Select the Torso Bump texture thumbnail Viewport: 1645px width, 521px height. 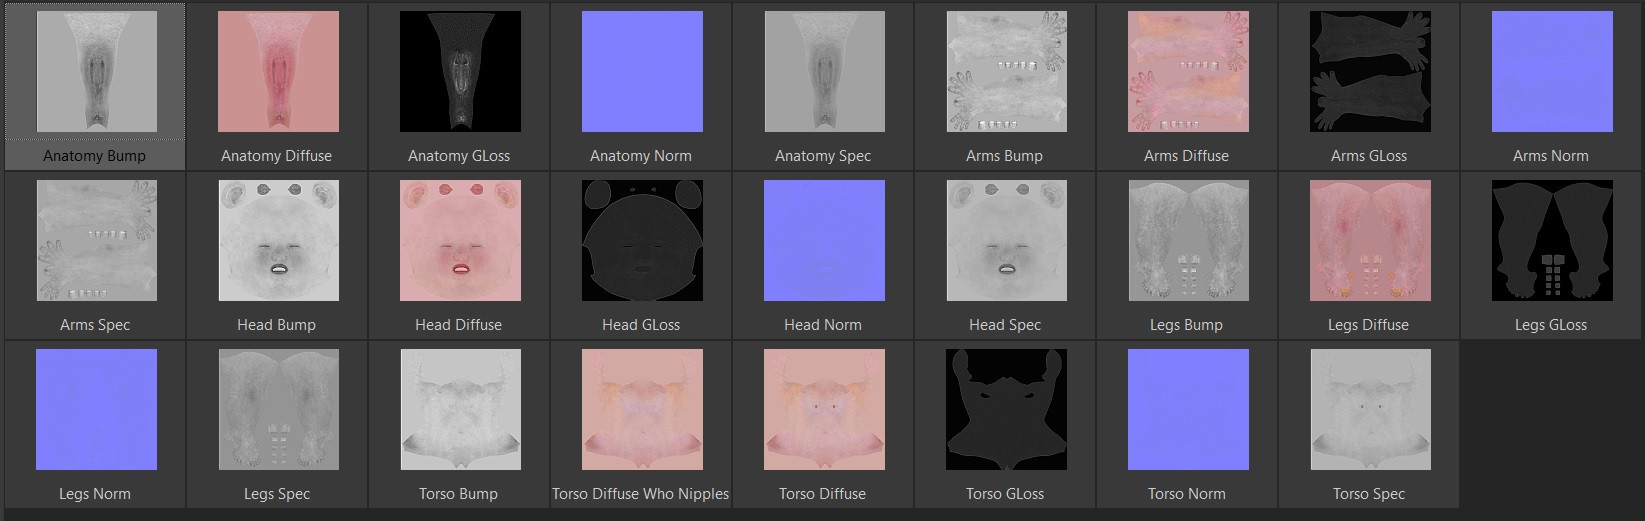tap(460, 410)
